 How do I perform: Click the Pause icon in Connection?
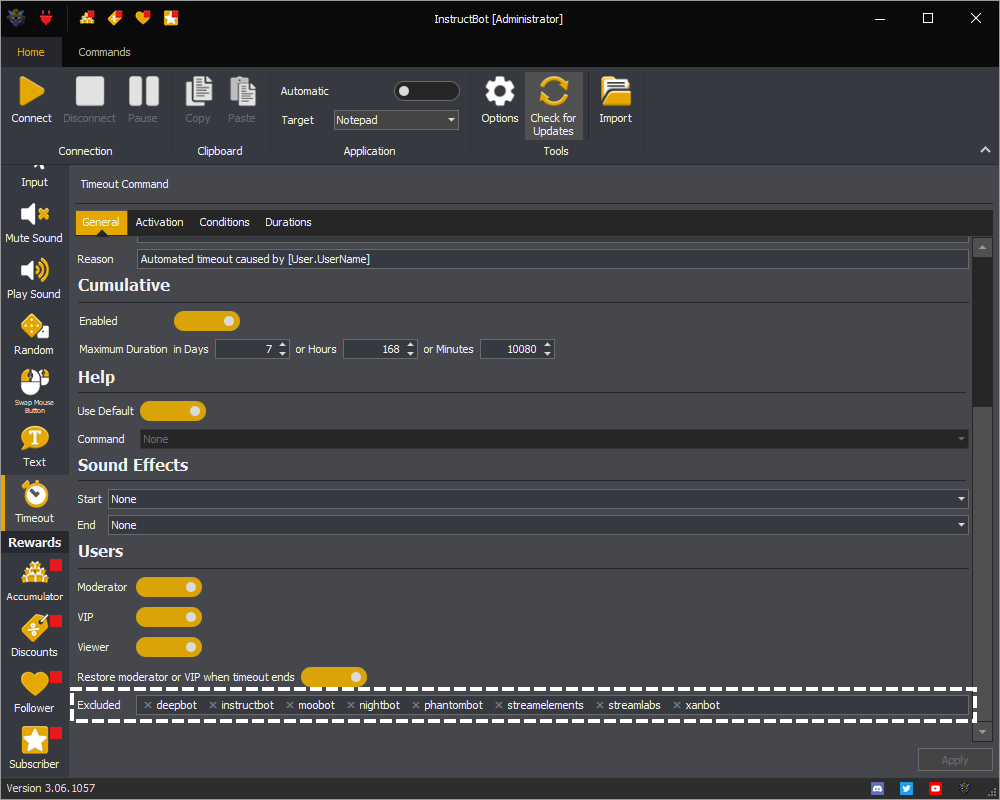[143, 91]
